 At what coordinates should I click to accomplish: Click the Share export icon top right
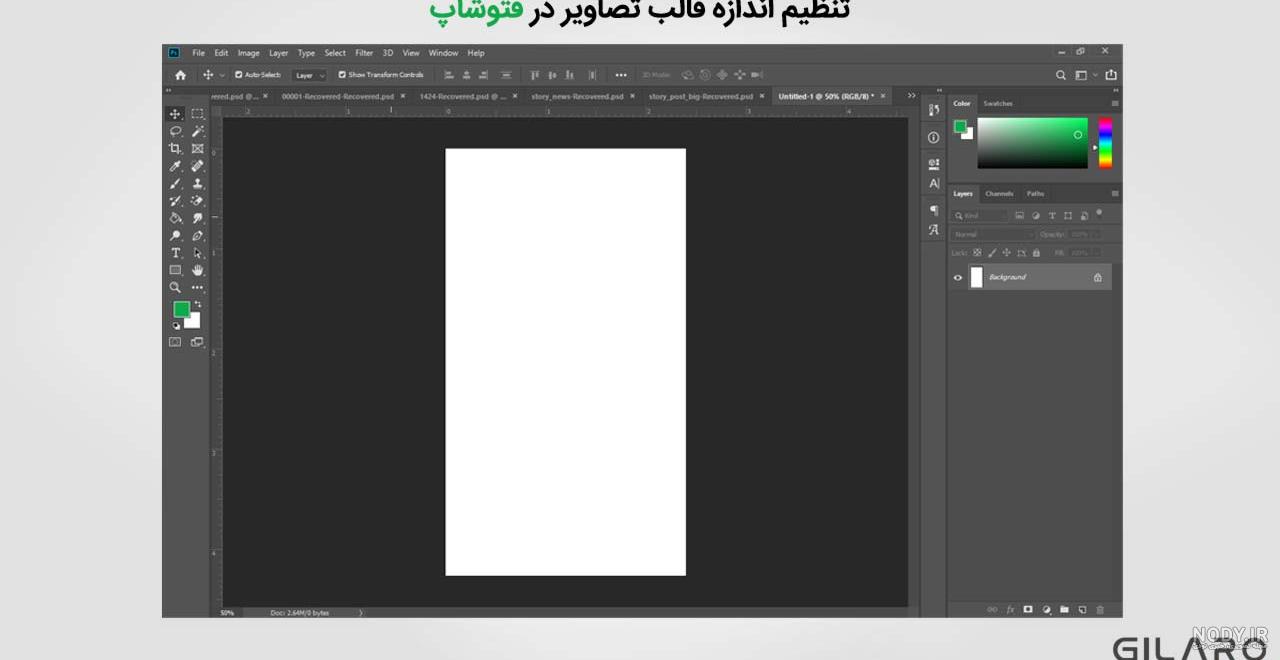pos(1111,75)
